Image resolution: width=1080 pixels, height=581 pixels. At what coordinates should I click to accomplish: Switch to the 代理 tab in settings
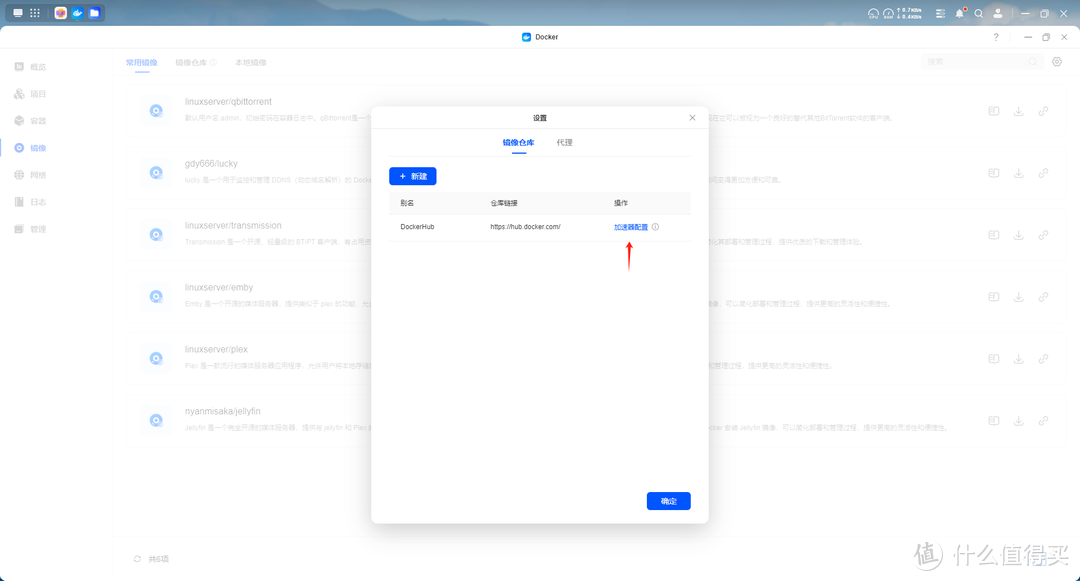564,143
